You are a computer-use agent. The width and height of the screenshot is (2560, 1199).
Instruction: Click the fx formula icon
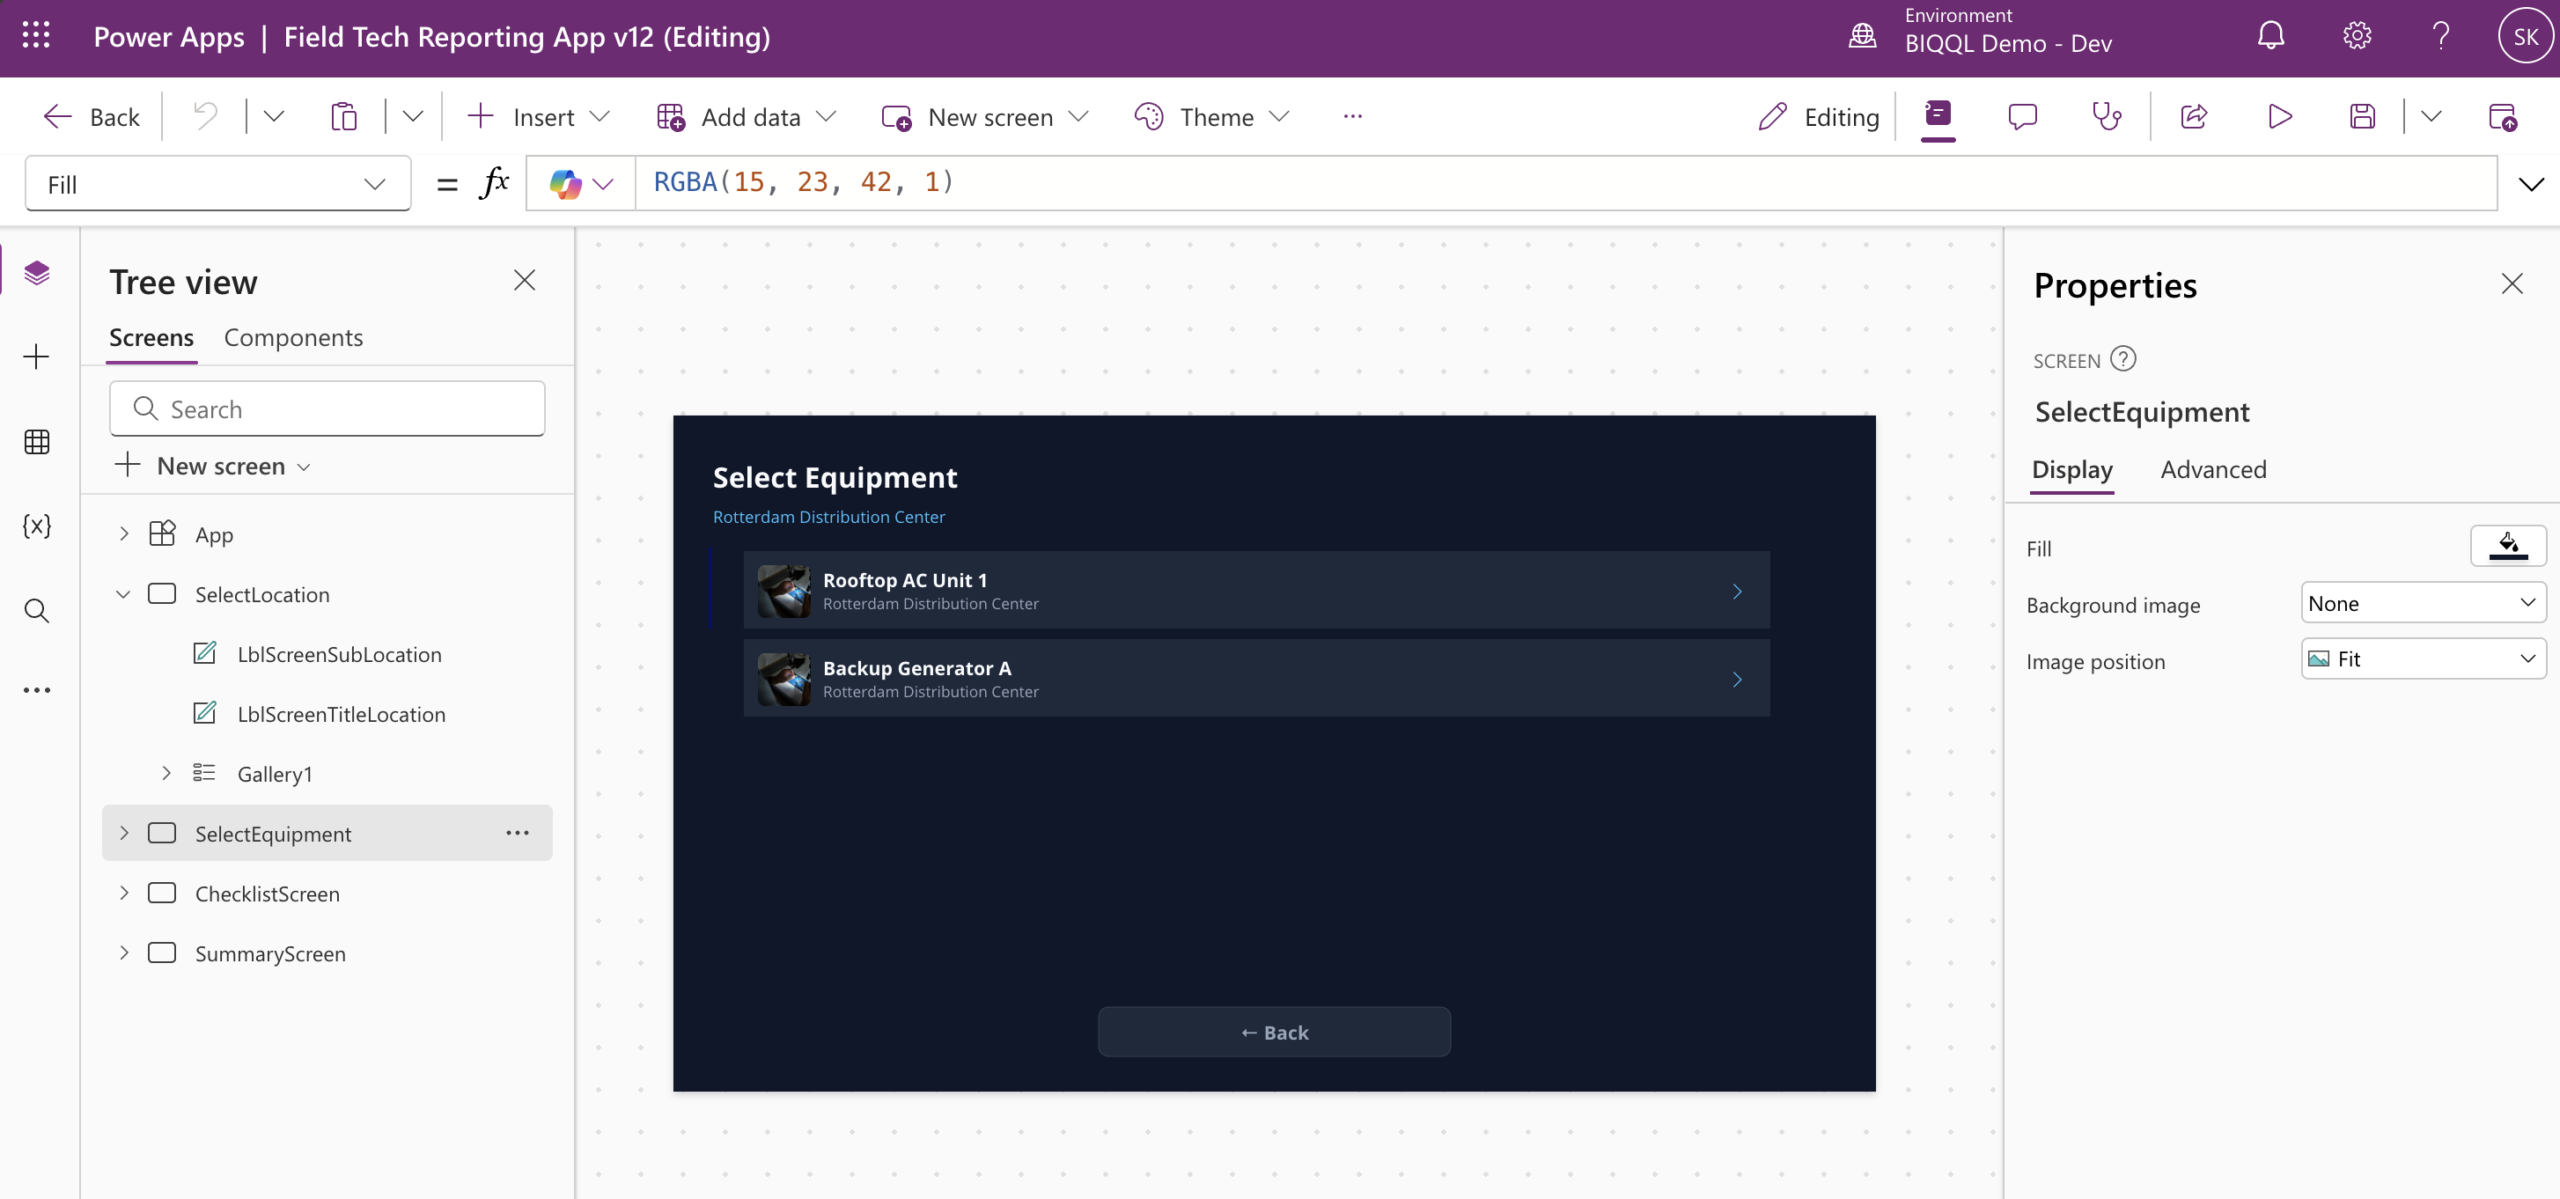coord(495,183)
